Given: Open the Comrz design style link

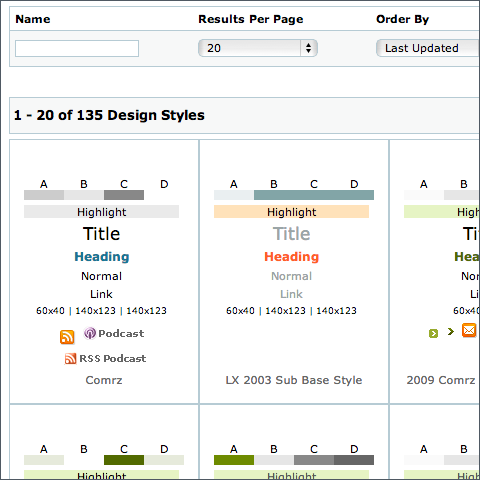Looking at the screenshot, I should coord(104,380).
